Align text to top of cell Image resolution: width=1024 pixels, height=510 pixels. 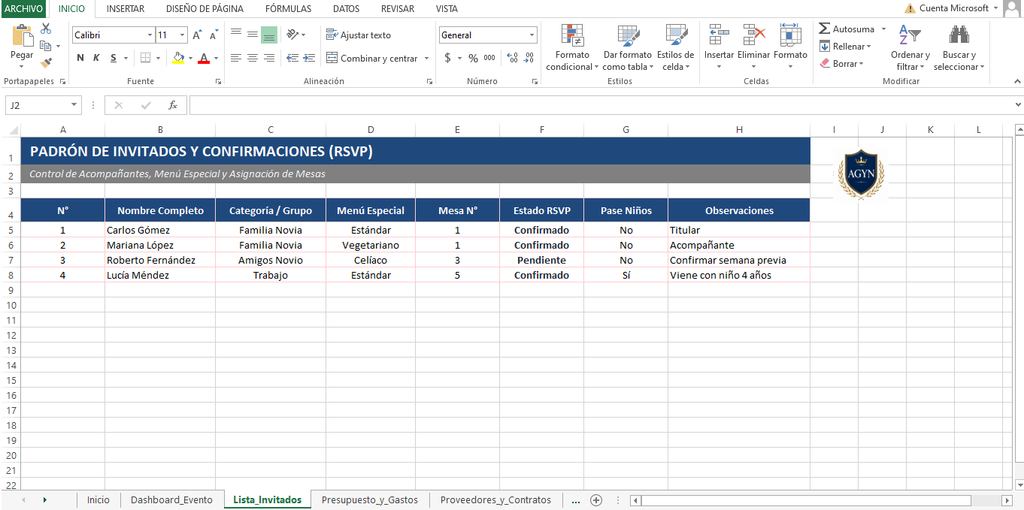[236, 35]
